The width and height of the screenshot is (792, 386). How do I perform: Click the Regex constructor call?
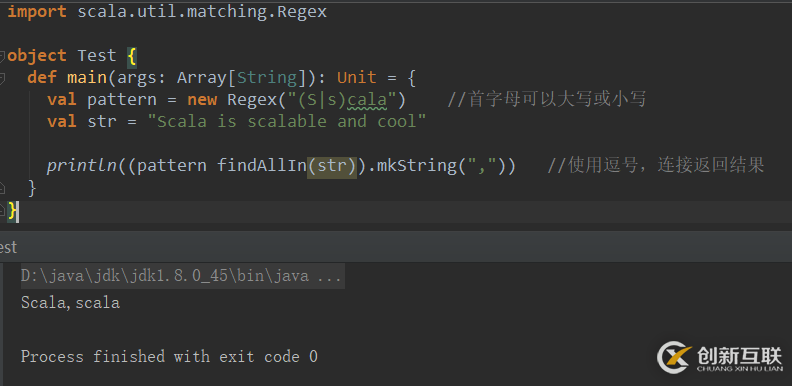click(x=252, y=100)
